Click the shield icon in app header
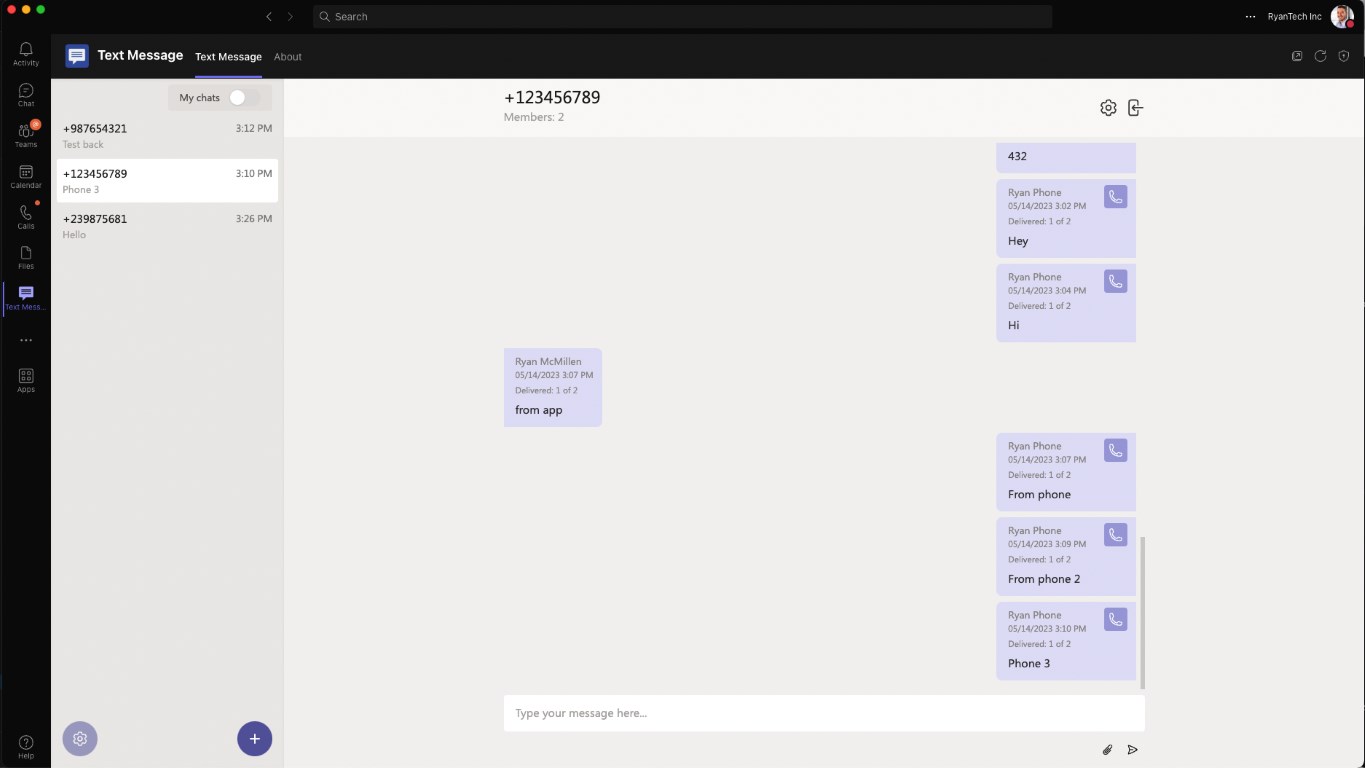 point(1344,56)
